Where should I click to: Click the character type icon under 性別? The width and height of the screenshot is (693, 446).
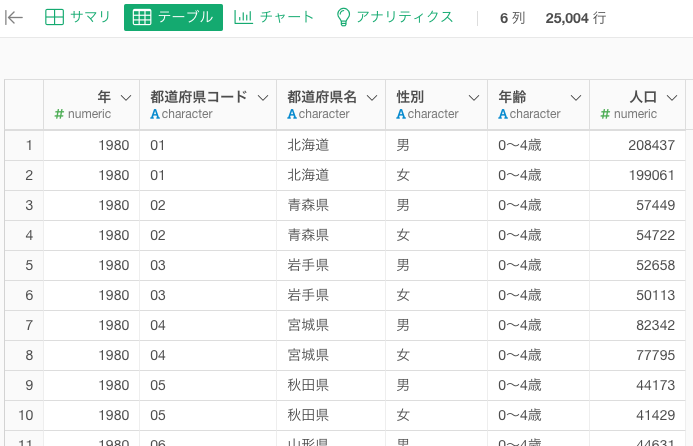[401, 114]
